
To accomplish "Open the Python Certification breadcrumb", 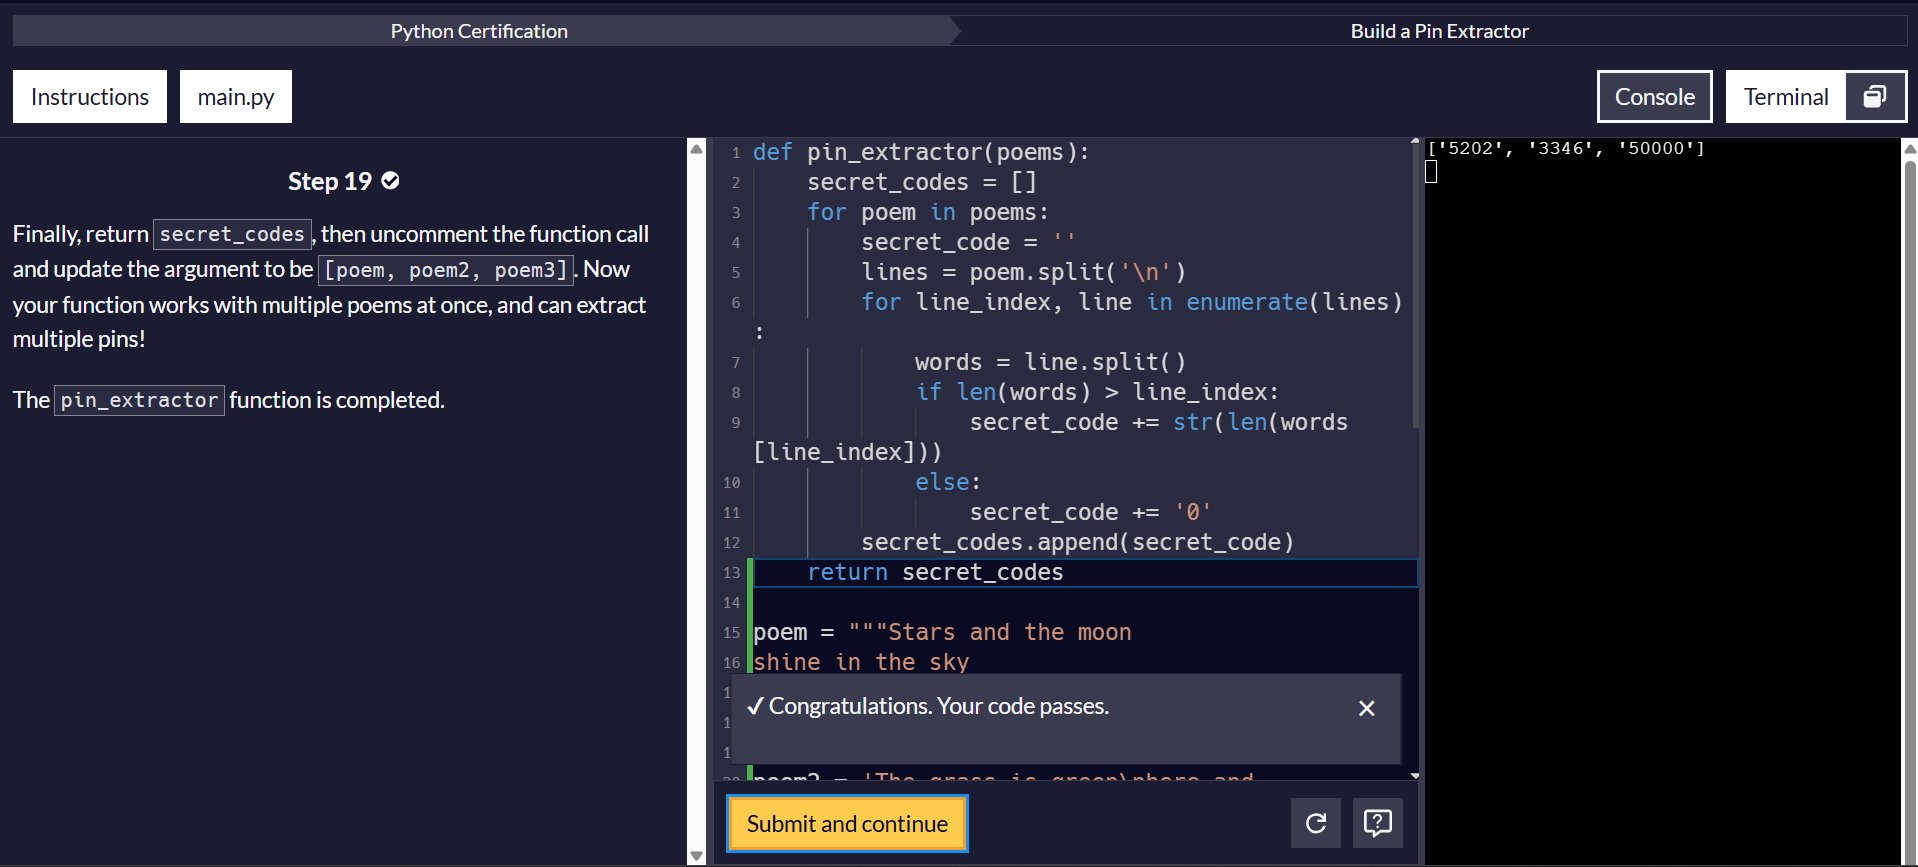I will coord(479,31).
